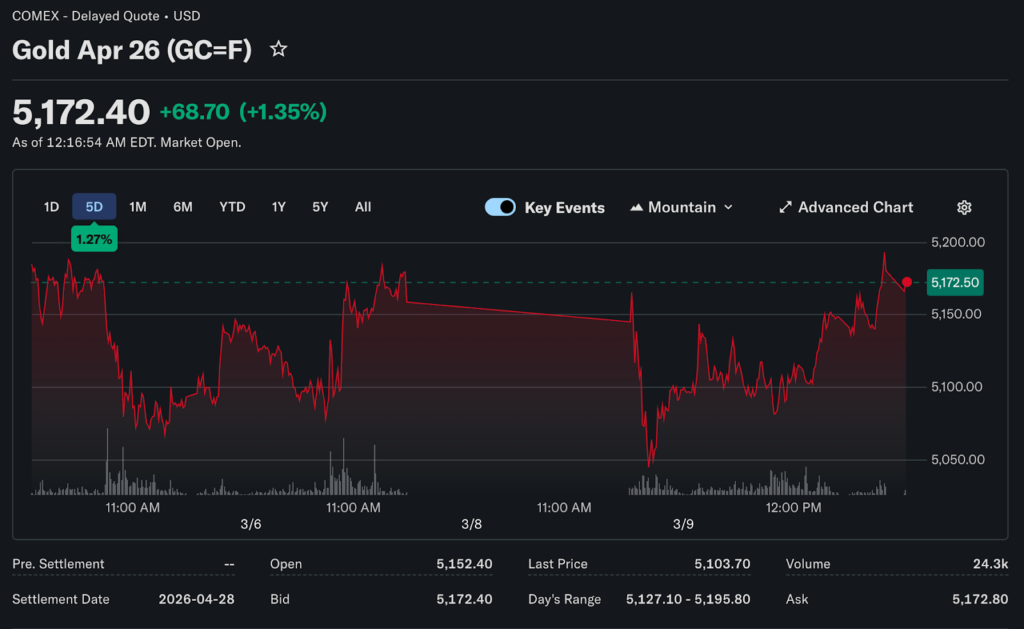The width and height of the screenshot is (1024, 629).
Task: Click the Advanced Chart expand arrows icon
Action: (785, 207)
